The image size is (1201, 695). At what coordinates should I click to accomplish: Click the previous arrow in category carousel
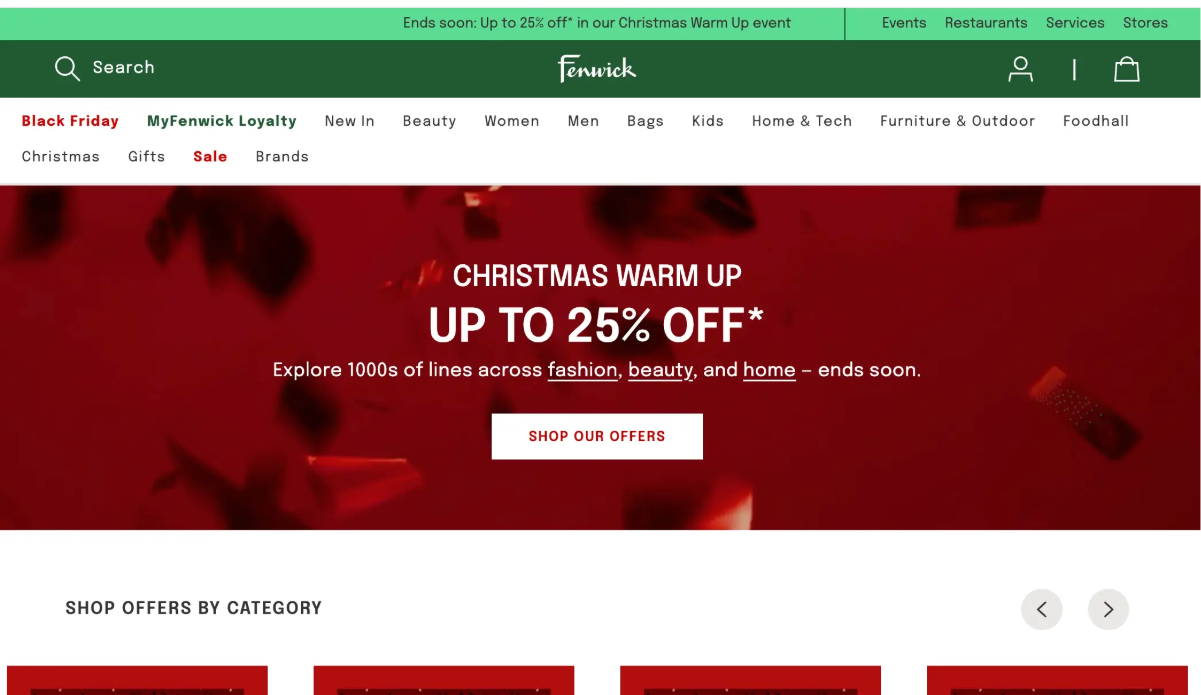[1042, 609]
